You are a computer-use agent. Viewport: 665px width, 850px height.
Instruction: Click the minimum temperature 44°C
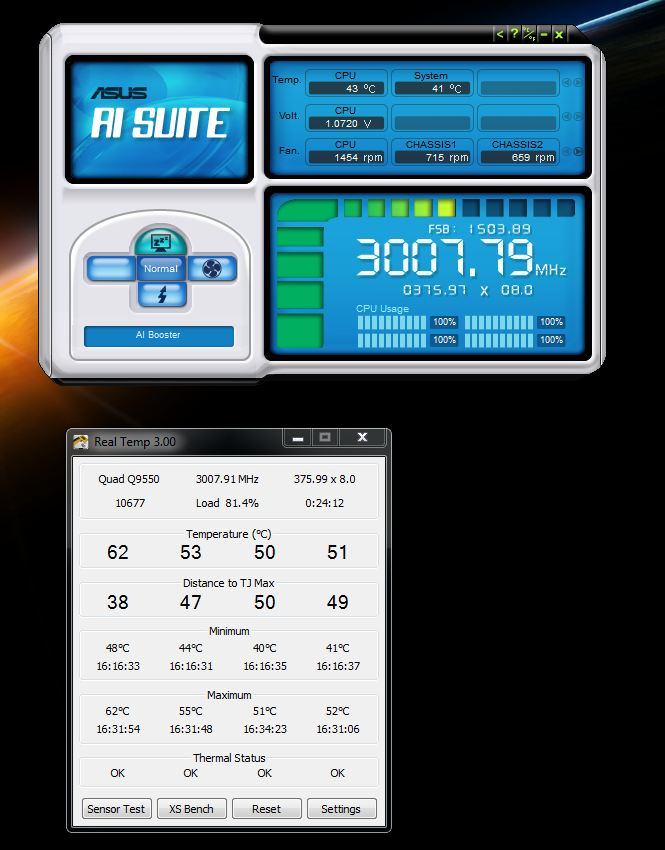(x=191, y=648)
